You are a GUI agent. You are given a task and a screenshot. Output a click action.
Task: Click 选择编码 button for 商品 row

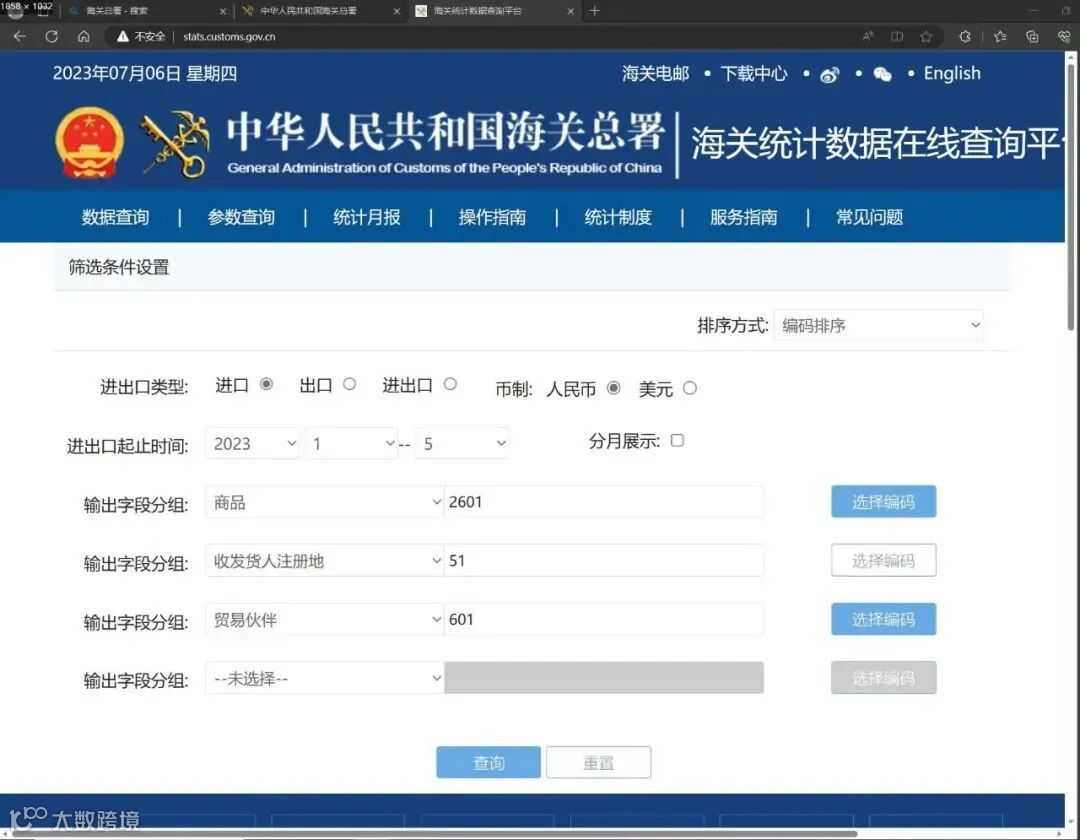coord(884,501)
